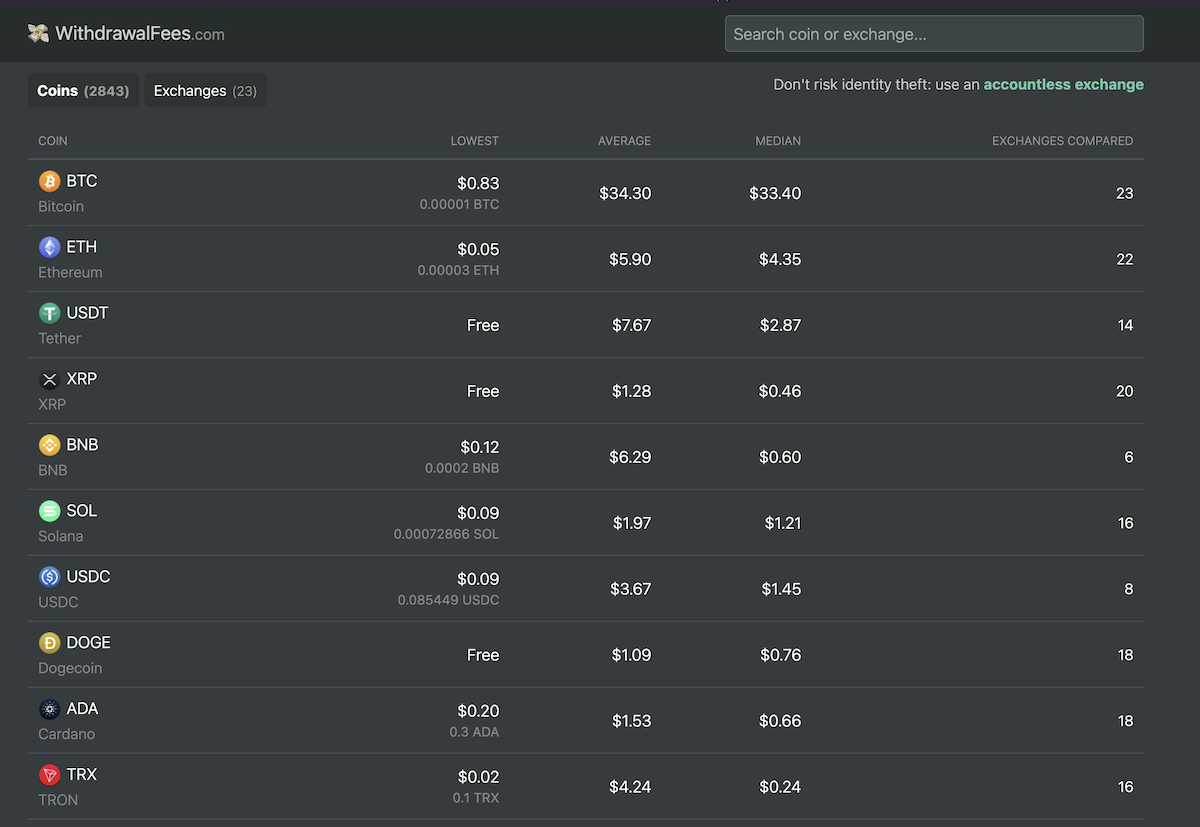Click the "0.00001 BTC" fee amount
The height and width of the screenshot is (827, 1200).
(459, 204)
